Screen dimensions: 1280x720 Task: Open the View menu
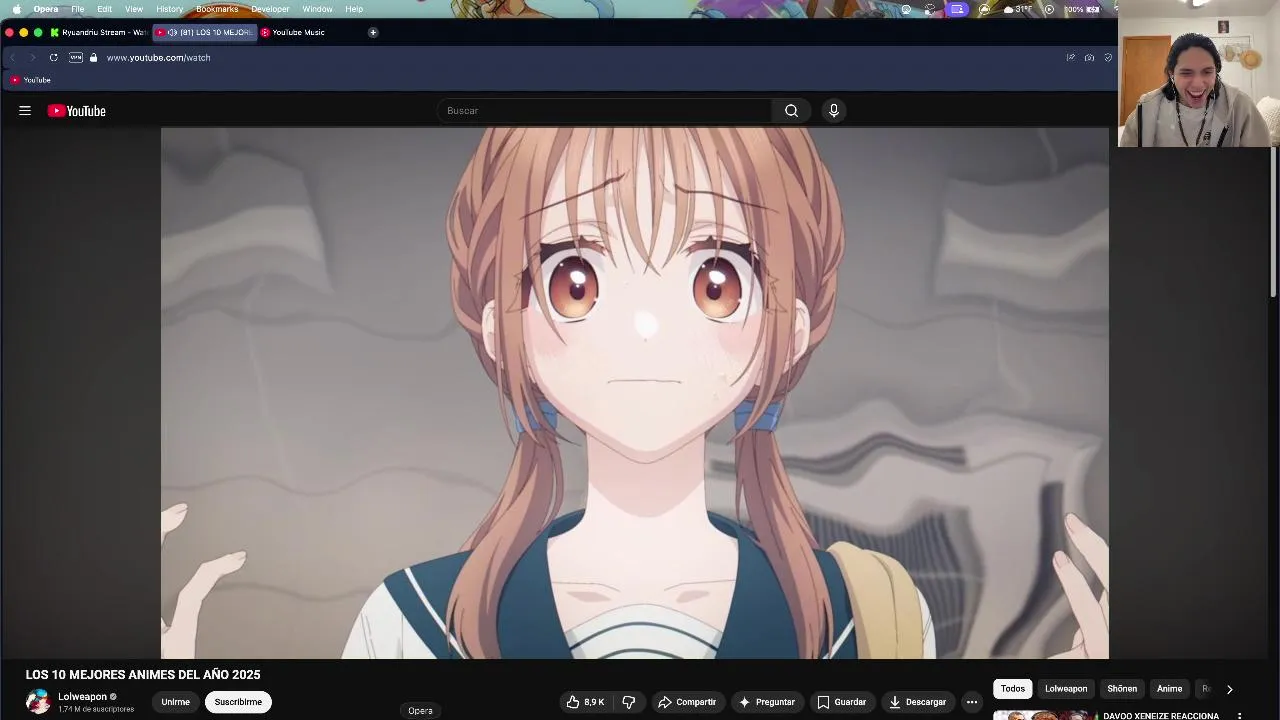(134, 9)
